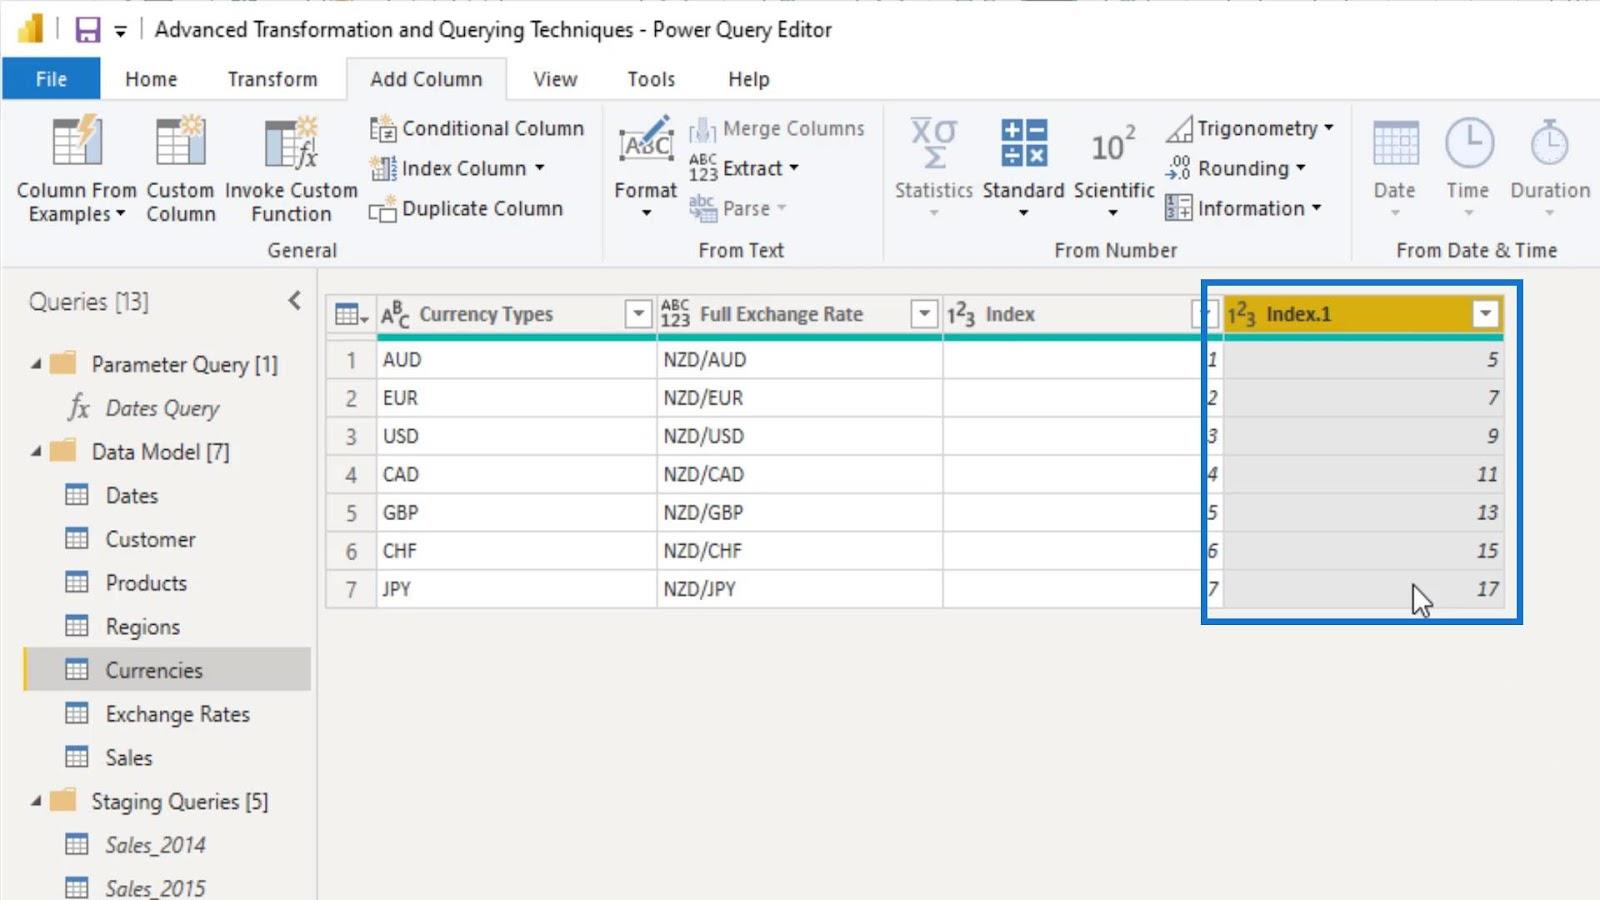
Task: Click the Index.1 data type icon
Action: (1241, 314)
